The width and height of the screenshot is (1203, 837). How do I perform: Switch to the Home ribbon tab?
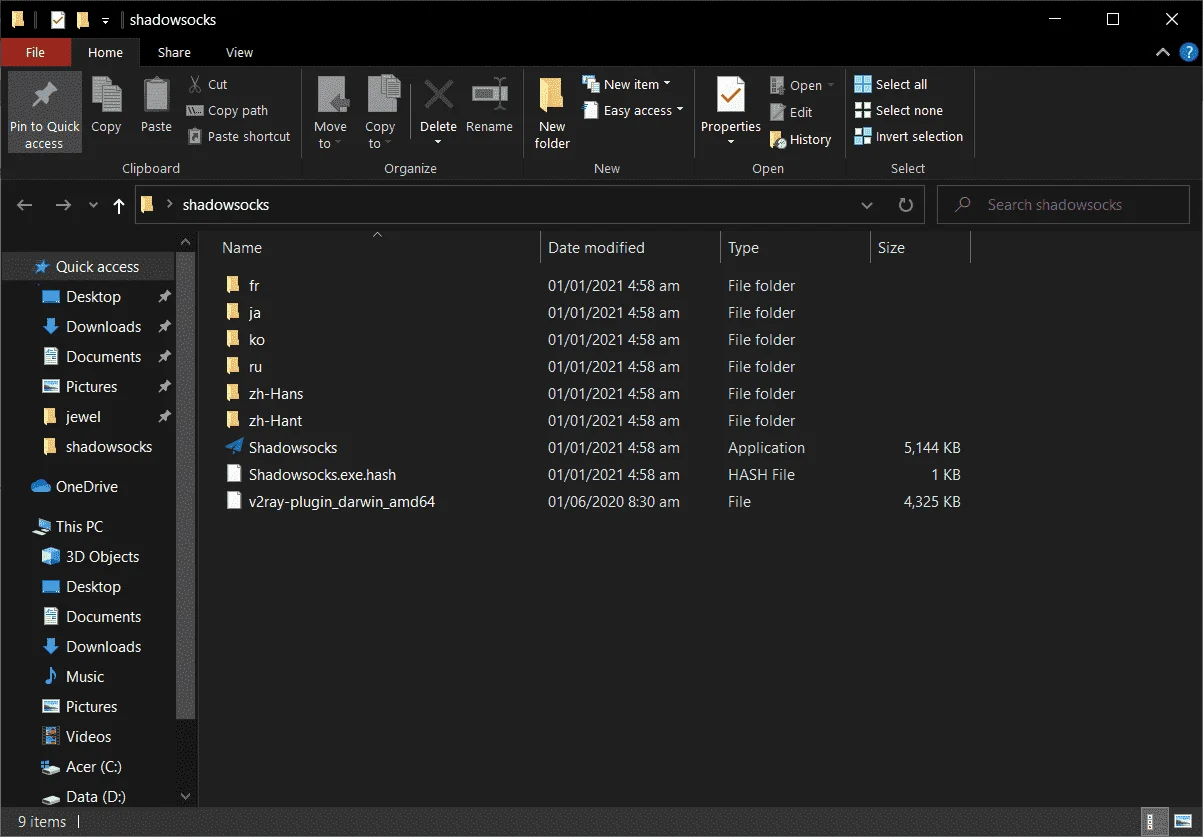pos(106,52)
